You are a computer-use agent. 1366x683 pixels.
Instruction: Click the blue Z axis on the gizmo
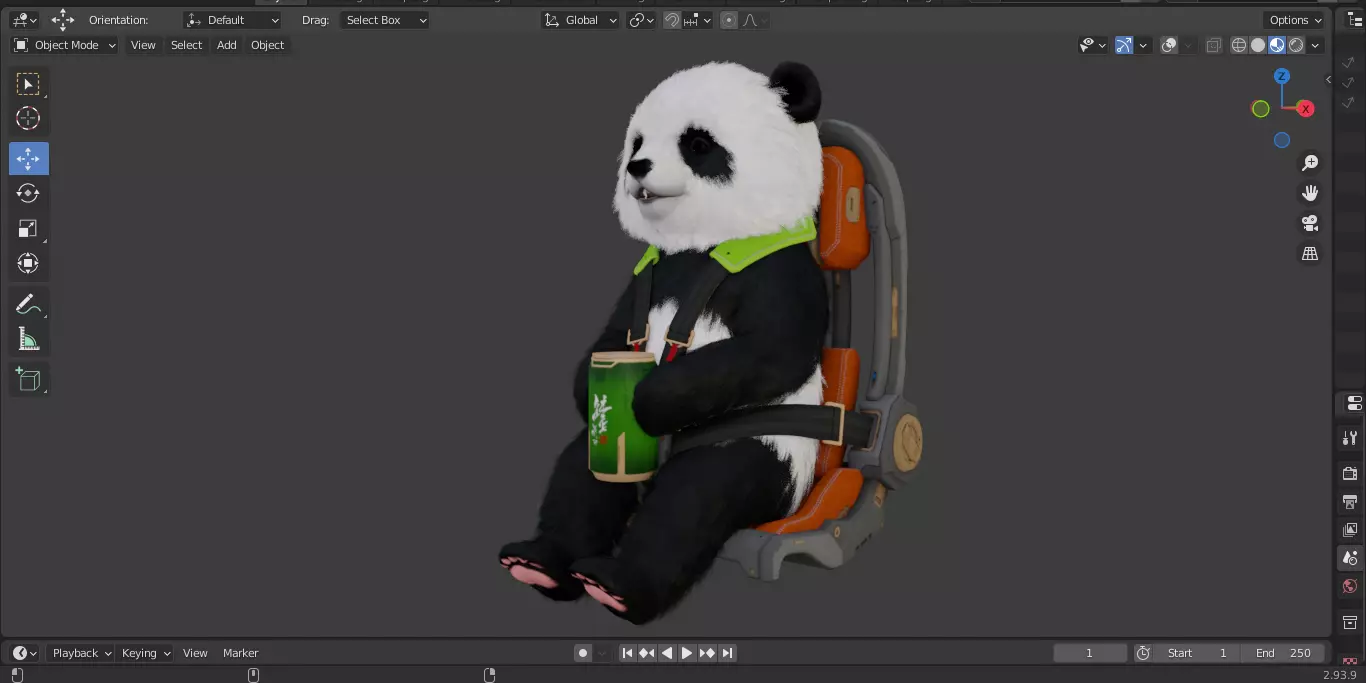[1282, 76]
